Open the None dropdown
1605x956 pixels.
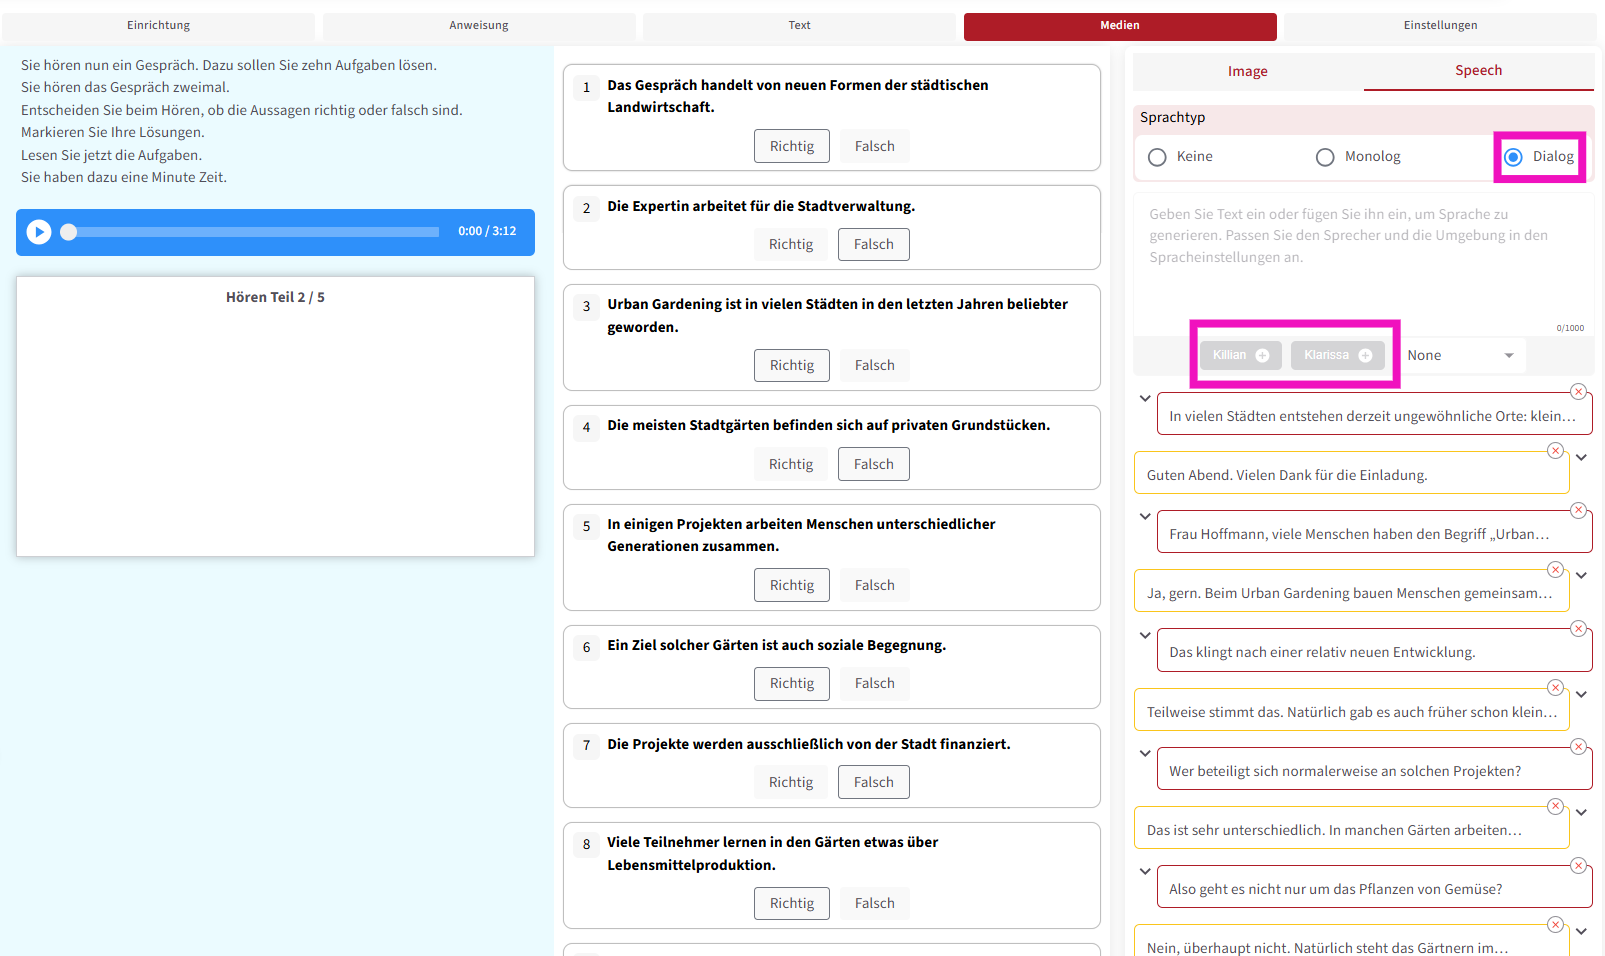click(1460, 356)
